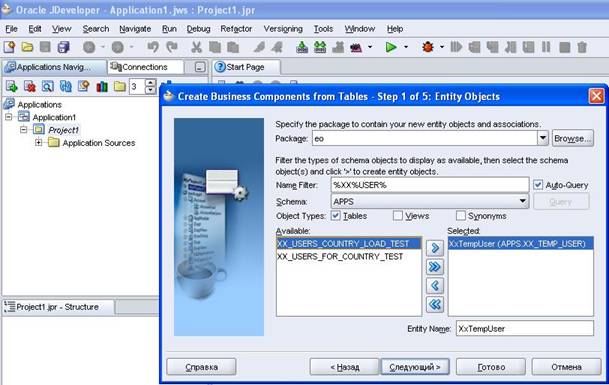The height and width of the screenshot is (385, 609).
Task: Click the navigator Search magnifier icon
Action: (47, 86)
